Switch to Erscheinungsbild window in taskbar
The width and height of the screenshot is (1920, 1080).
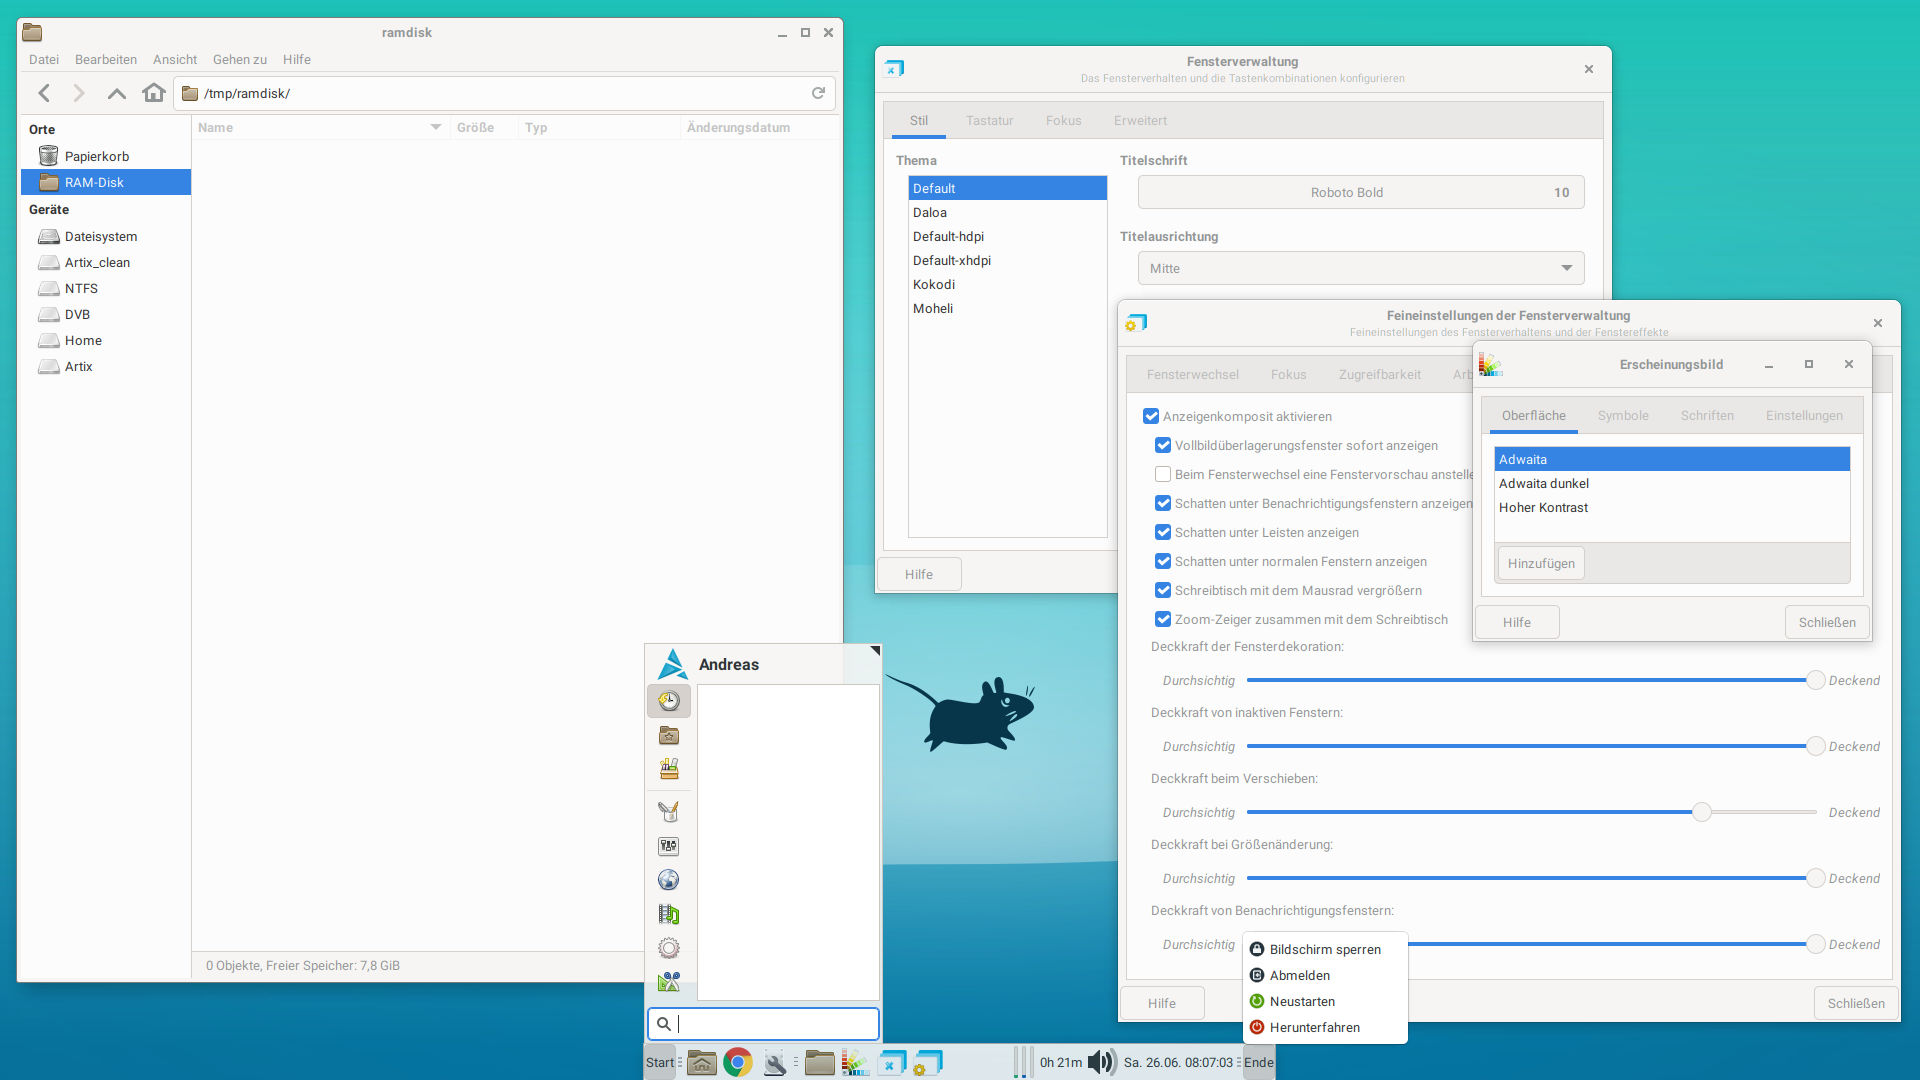[x=855, y=1062]
